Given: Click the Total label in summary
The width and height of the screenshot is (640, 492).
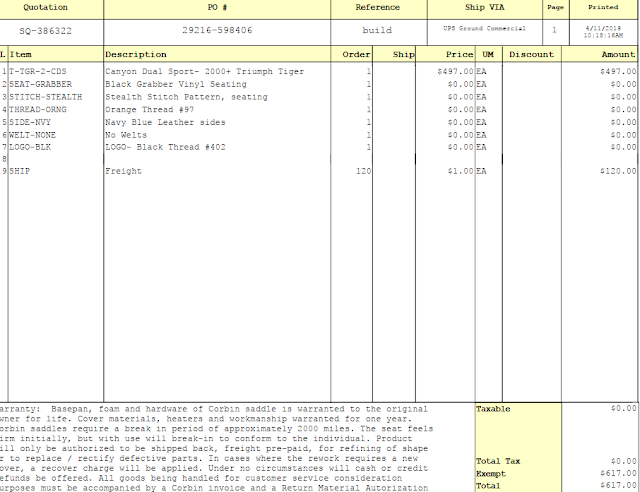Looking at the screenshot, I should [x=488, y=486].
